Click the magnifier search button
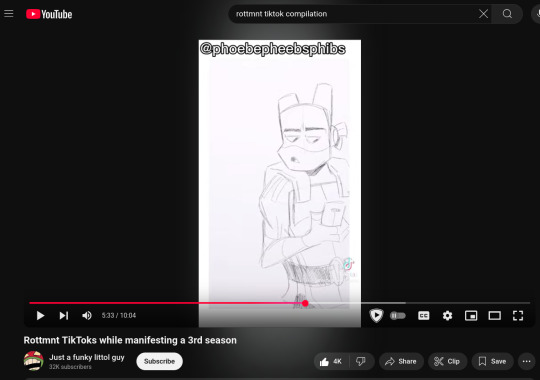540x380 pixels. pos(507,14)
